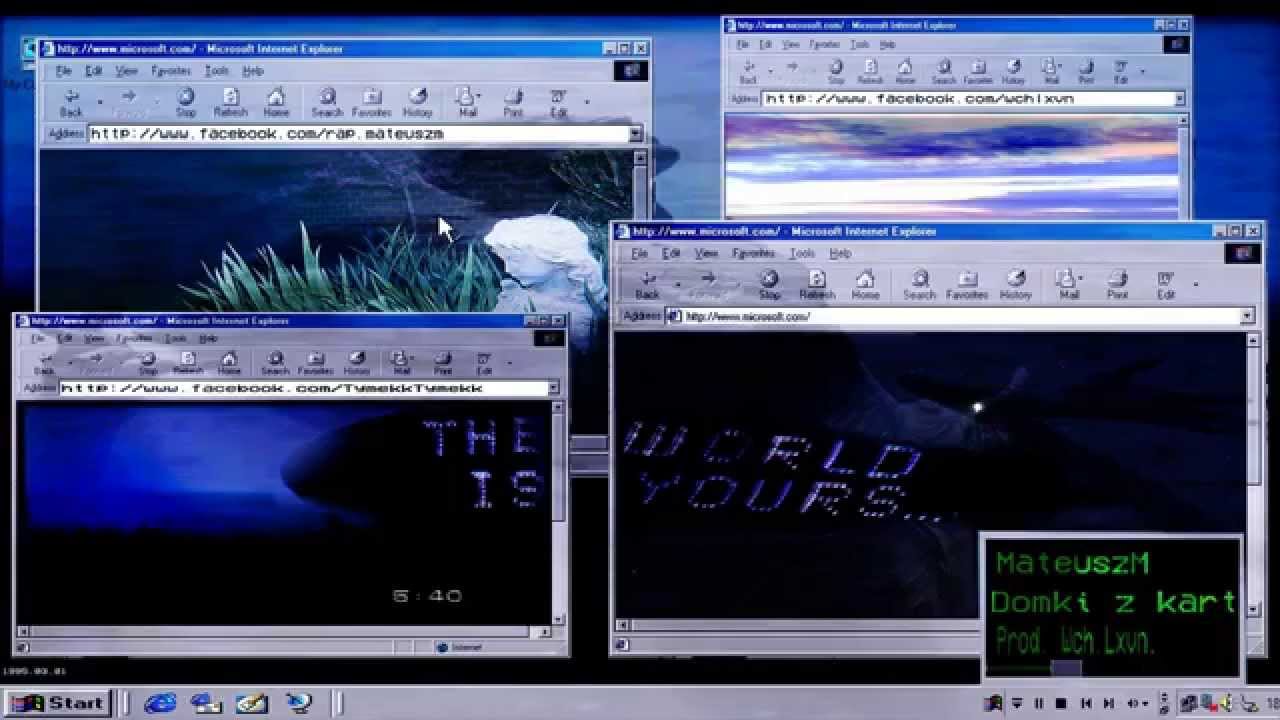Open History in the rap.mateuszm window
The image size is (1280, 720).
coord(418,102)
